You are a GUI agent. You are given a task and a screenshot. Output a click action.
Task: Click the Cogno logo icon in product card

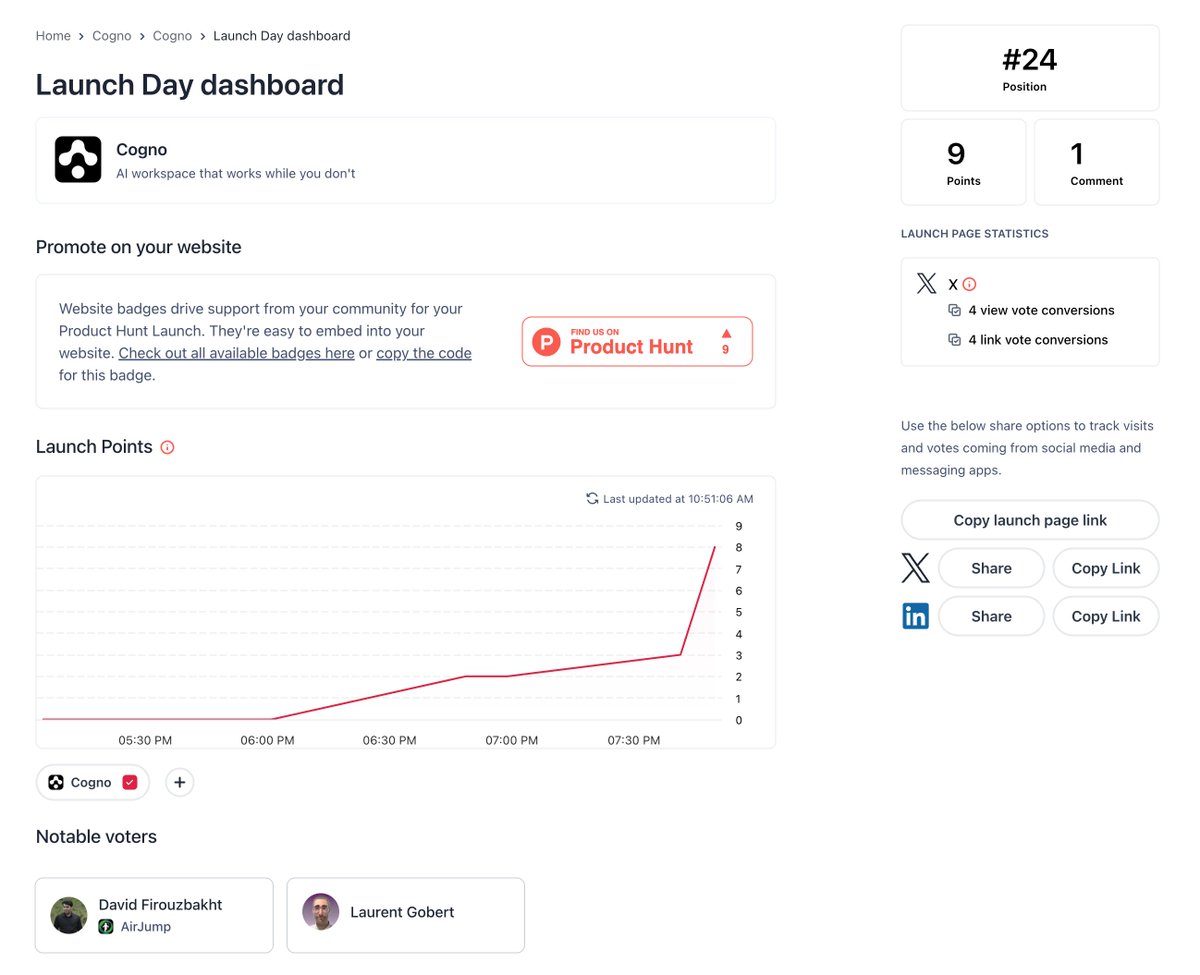[x=78, y=160]
